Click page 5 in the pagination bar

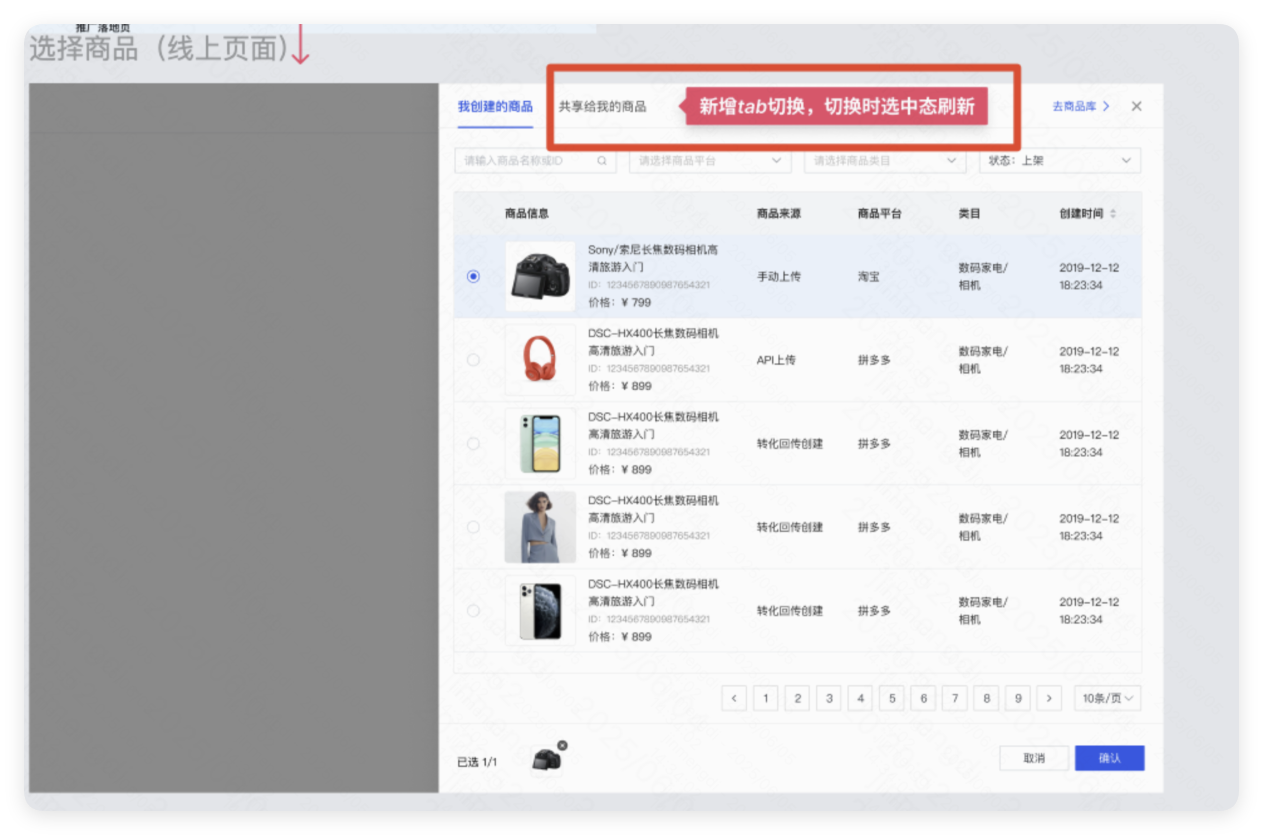point(891,698)
